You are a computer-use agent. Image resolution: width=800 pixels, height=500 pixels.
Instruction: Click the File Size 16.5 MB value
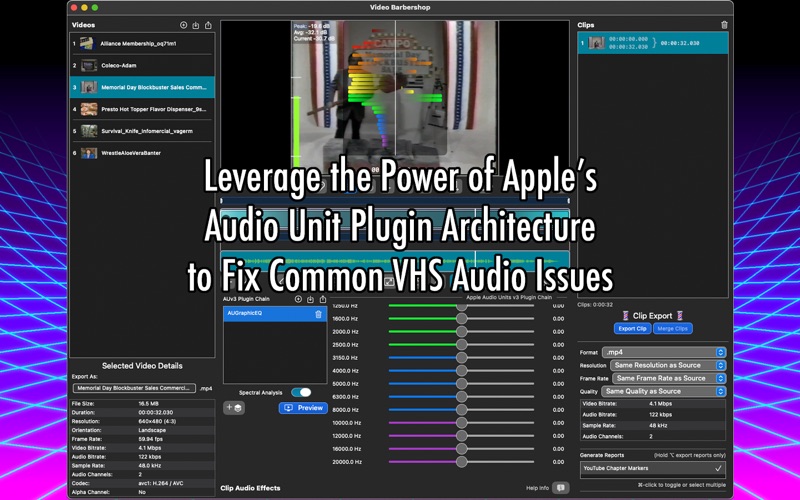148,404
